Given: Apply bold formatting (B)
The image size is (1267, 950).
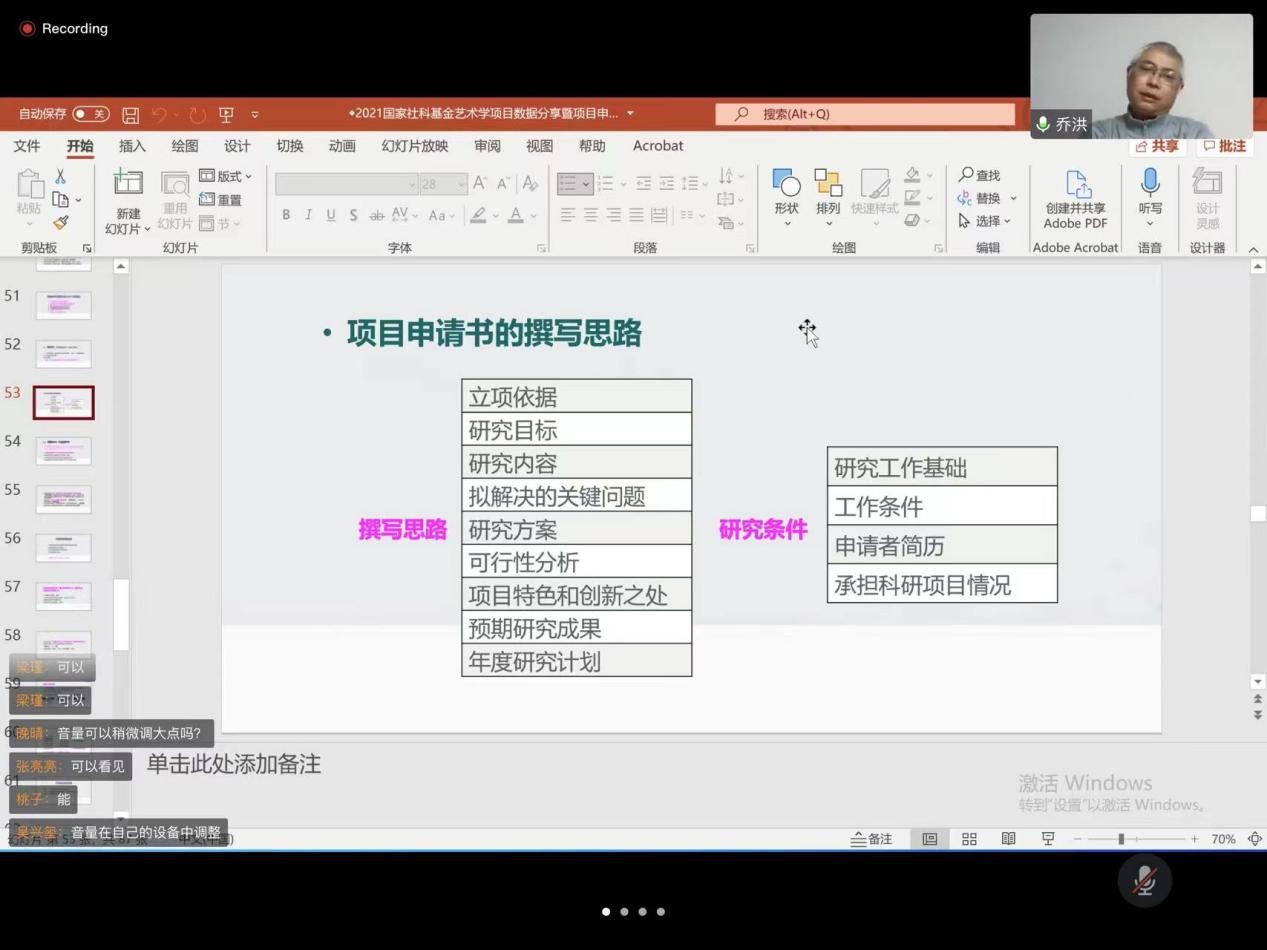Looking at the screenshot, I should (x=286, y=215).
